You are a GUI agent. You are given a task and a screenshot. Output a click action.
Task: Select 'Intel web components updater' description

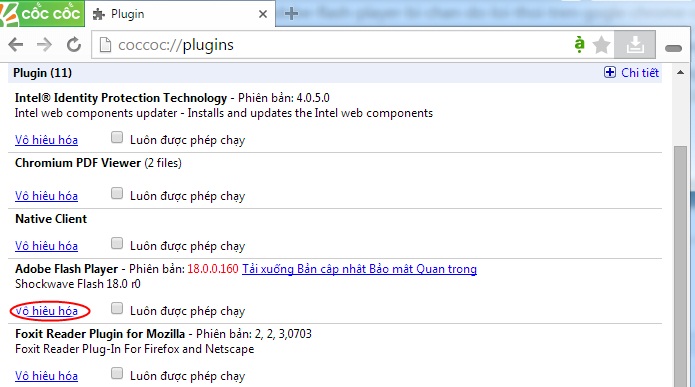[224, 113]
